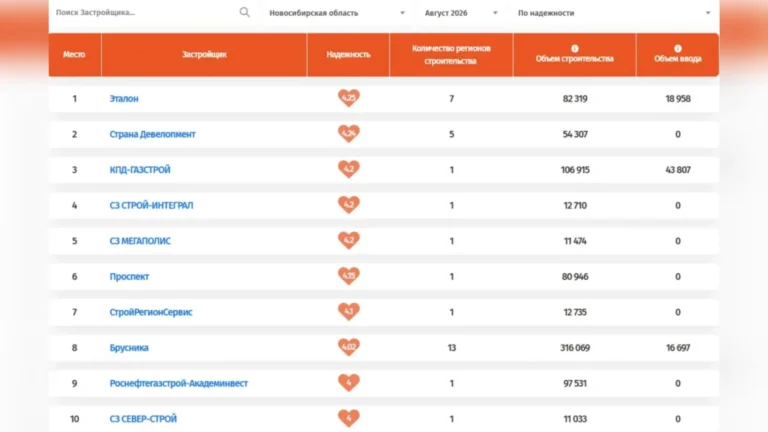The width and height of the screenshot is (768, 432).
Task: Click construction volume value 11 474
Action: pyautogui.click(x=575, y=241)
